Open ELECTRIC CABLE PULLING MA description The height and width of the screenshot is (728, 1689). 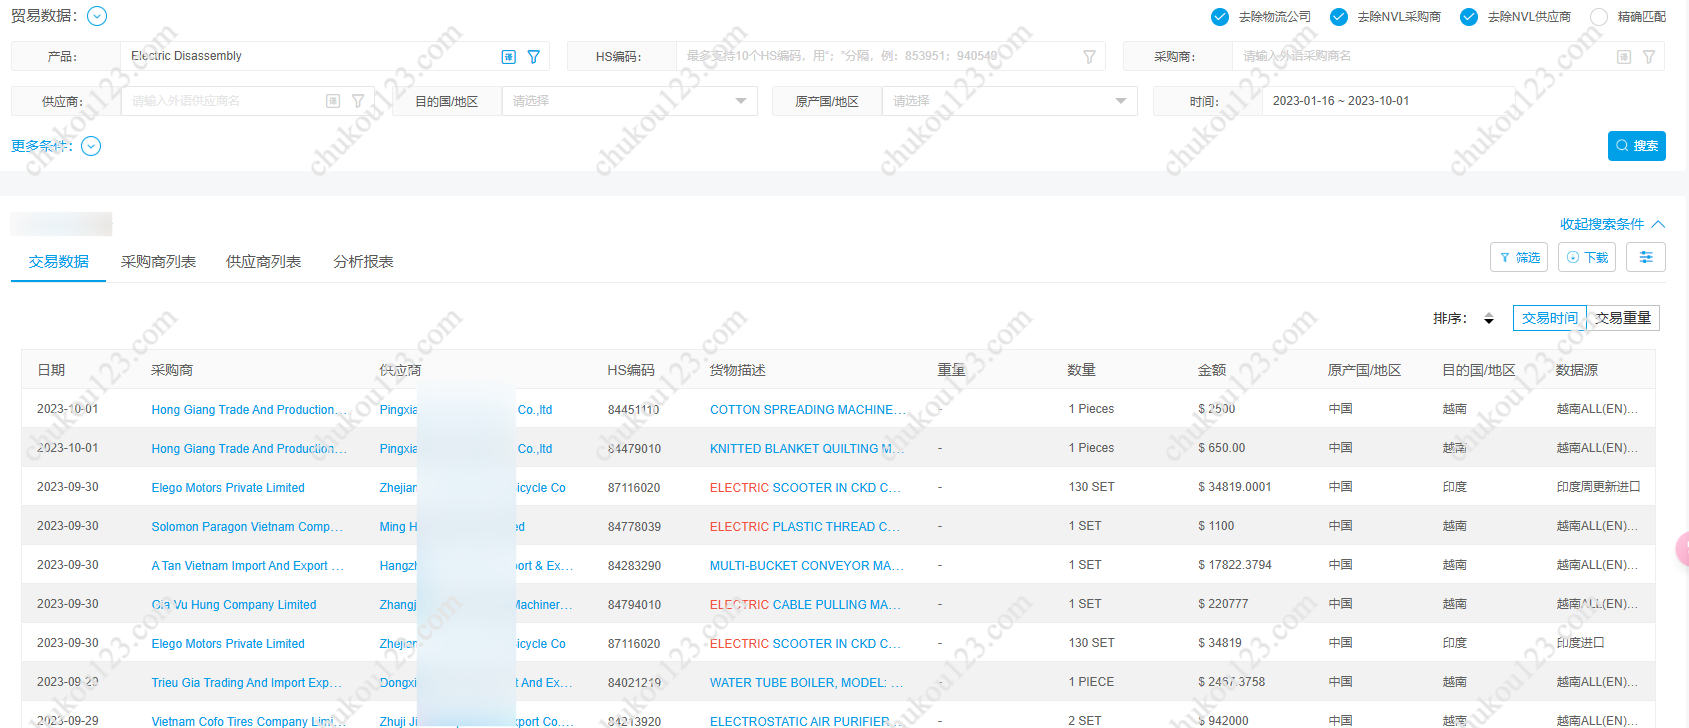805,605
